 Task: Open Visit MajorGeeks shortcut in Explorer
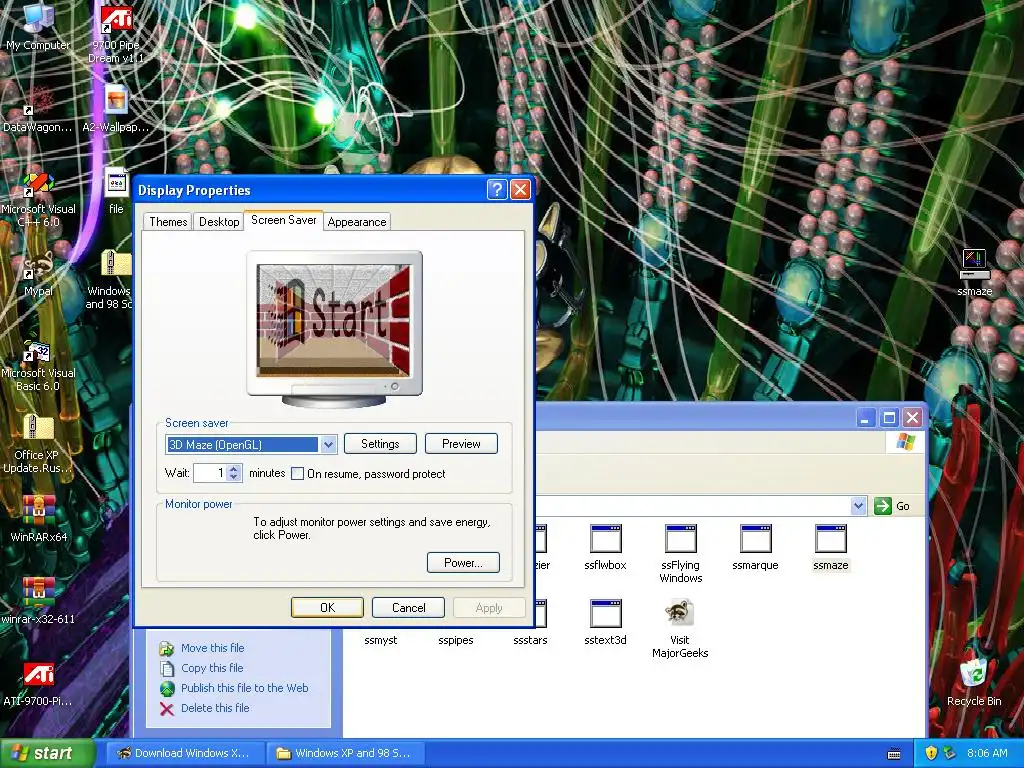pyautogui.click(x=680, y=628)
